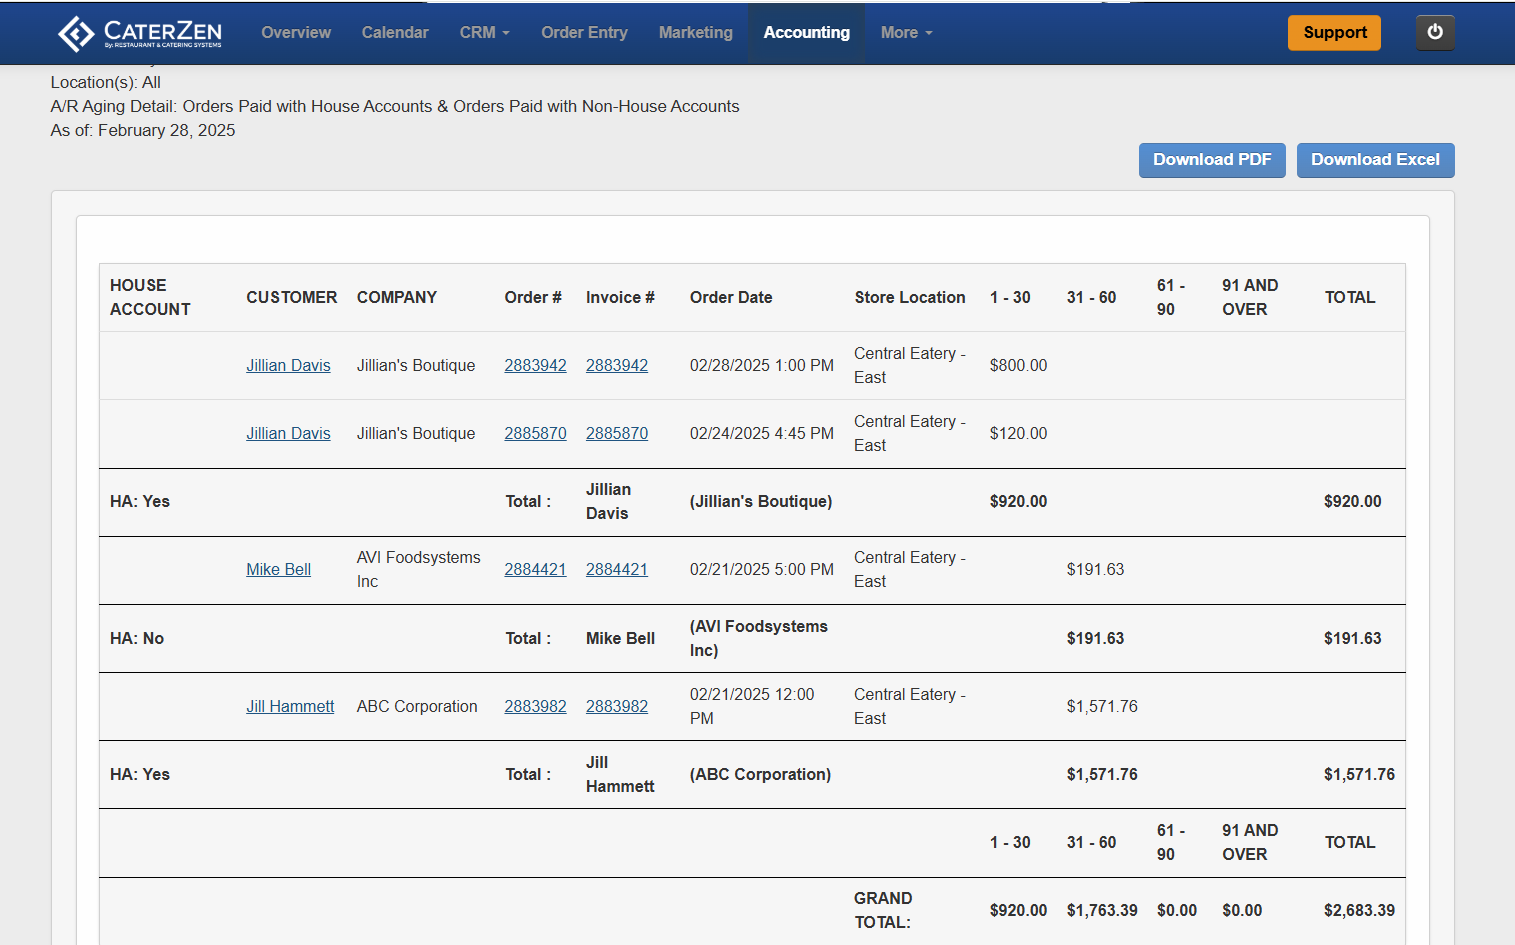
Task: Open the Order Entry page
Action: [585, 33]
